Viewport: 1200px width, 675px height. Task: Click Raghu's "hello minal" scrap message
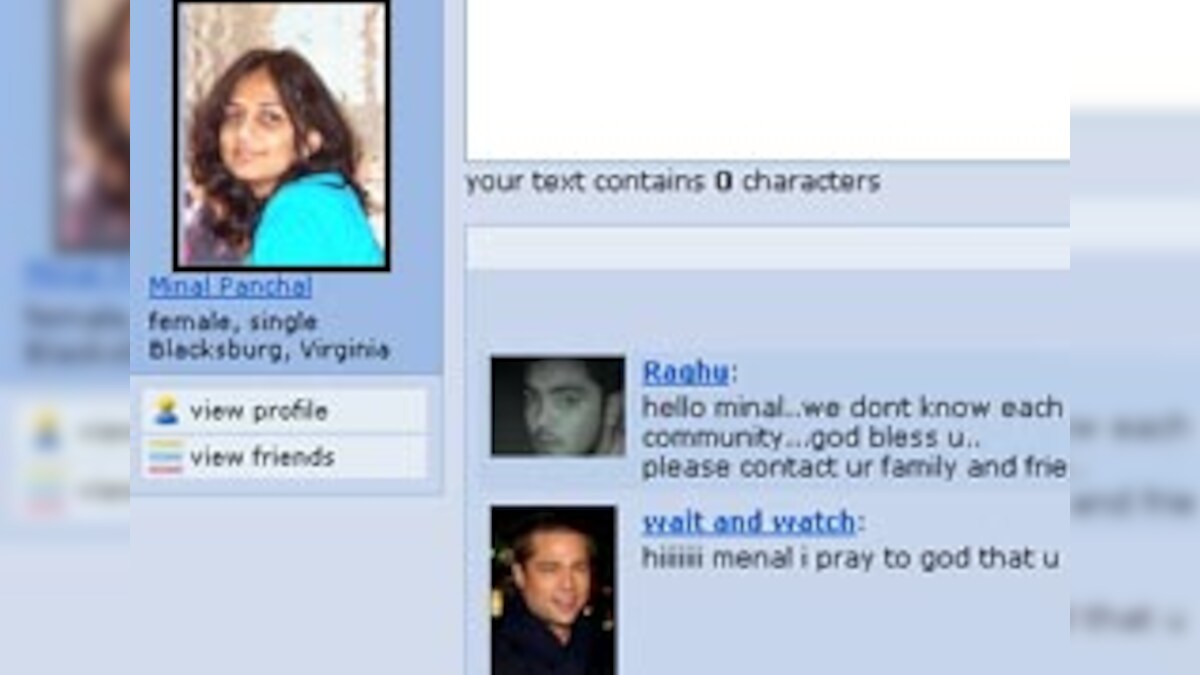pos(854,437)
